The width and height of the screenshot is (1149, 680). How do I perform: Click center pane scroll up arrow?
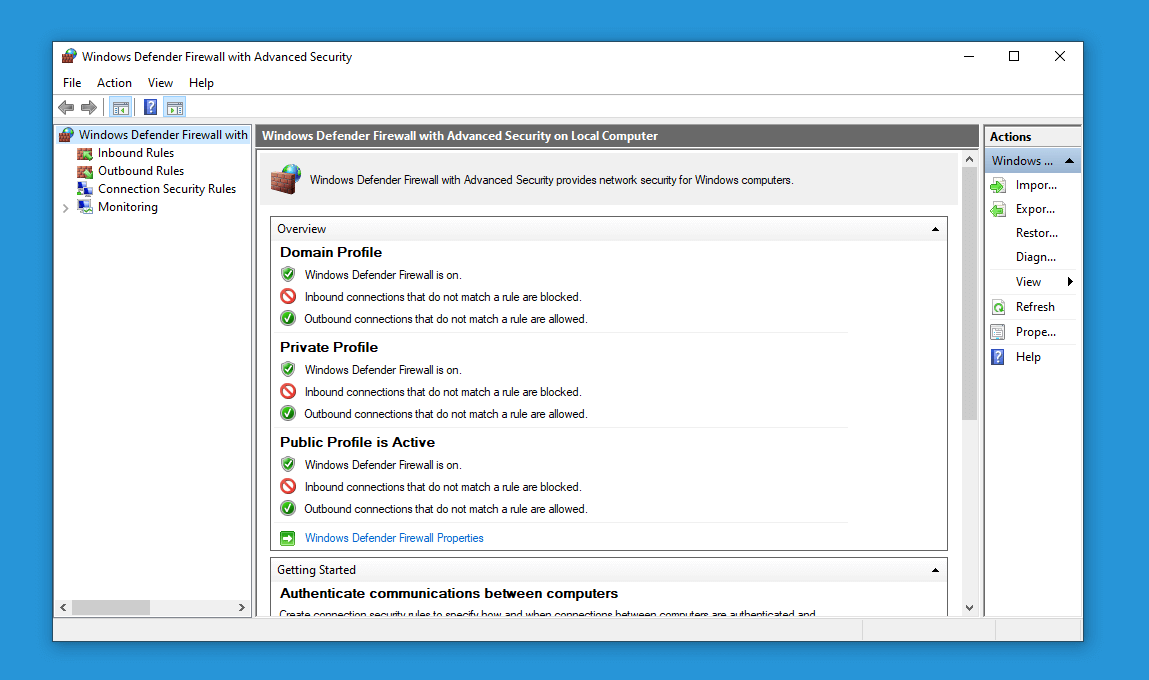[x=969, y=159]
